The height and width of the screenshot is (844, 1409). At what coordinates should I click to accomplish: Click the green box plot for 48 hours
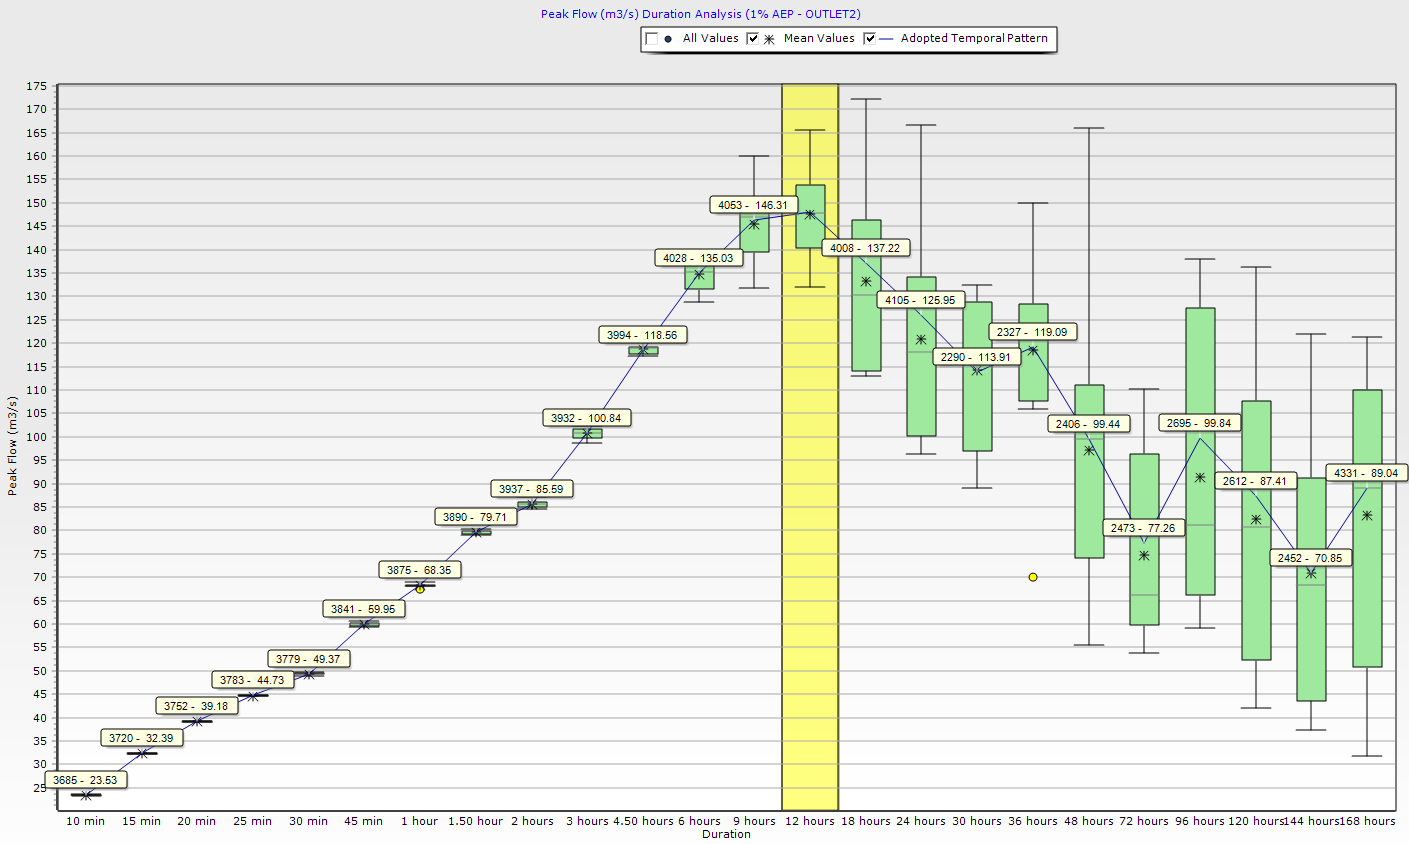1089,500
